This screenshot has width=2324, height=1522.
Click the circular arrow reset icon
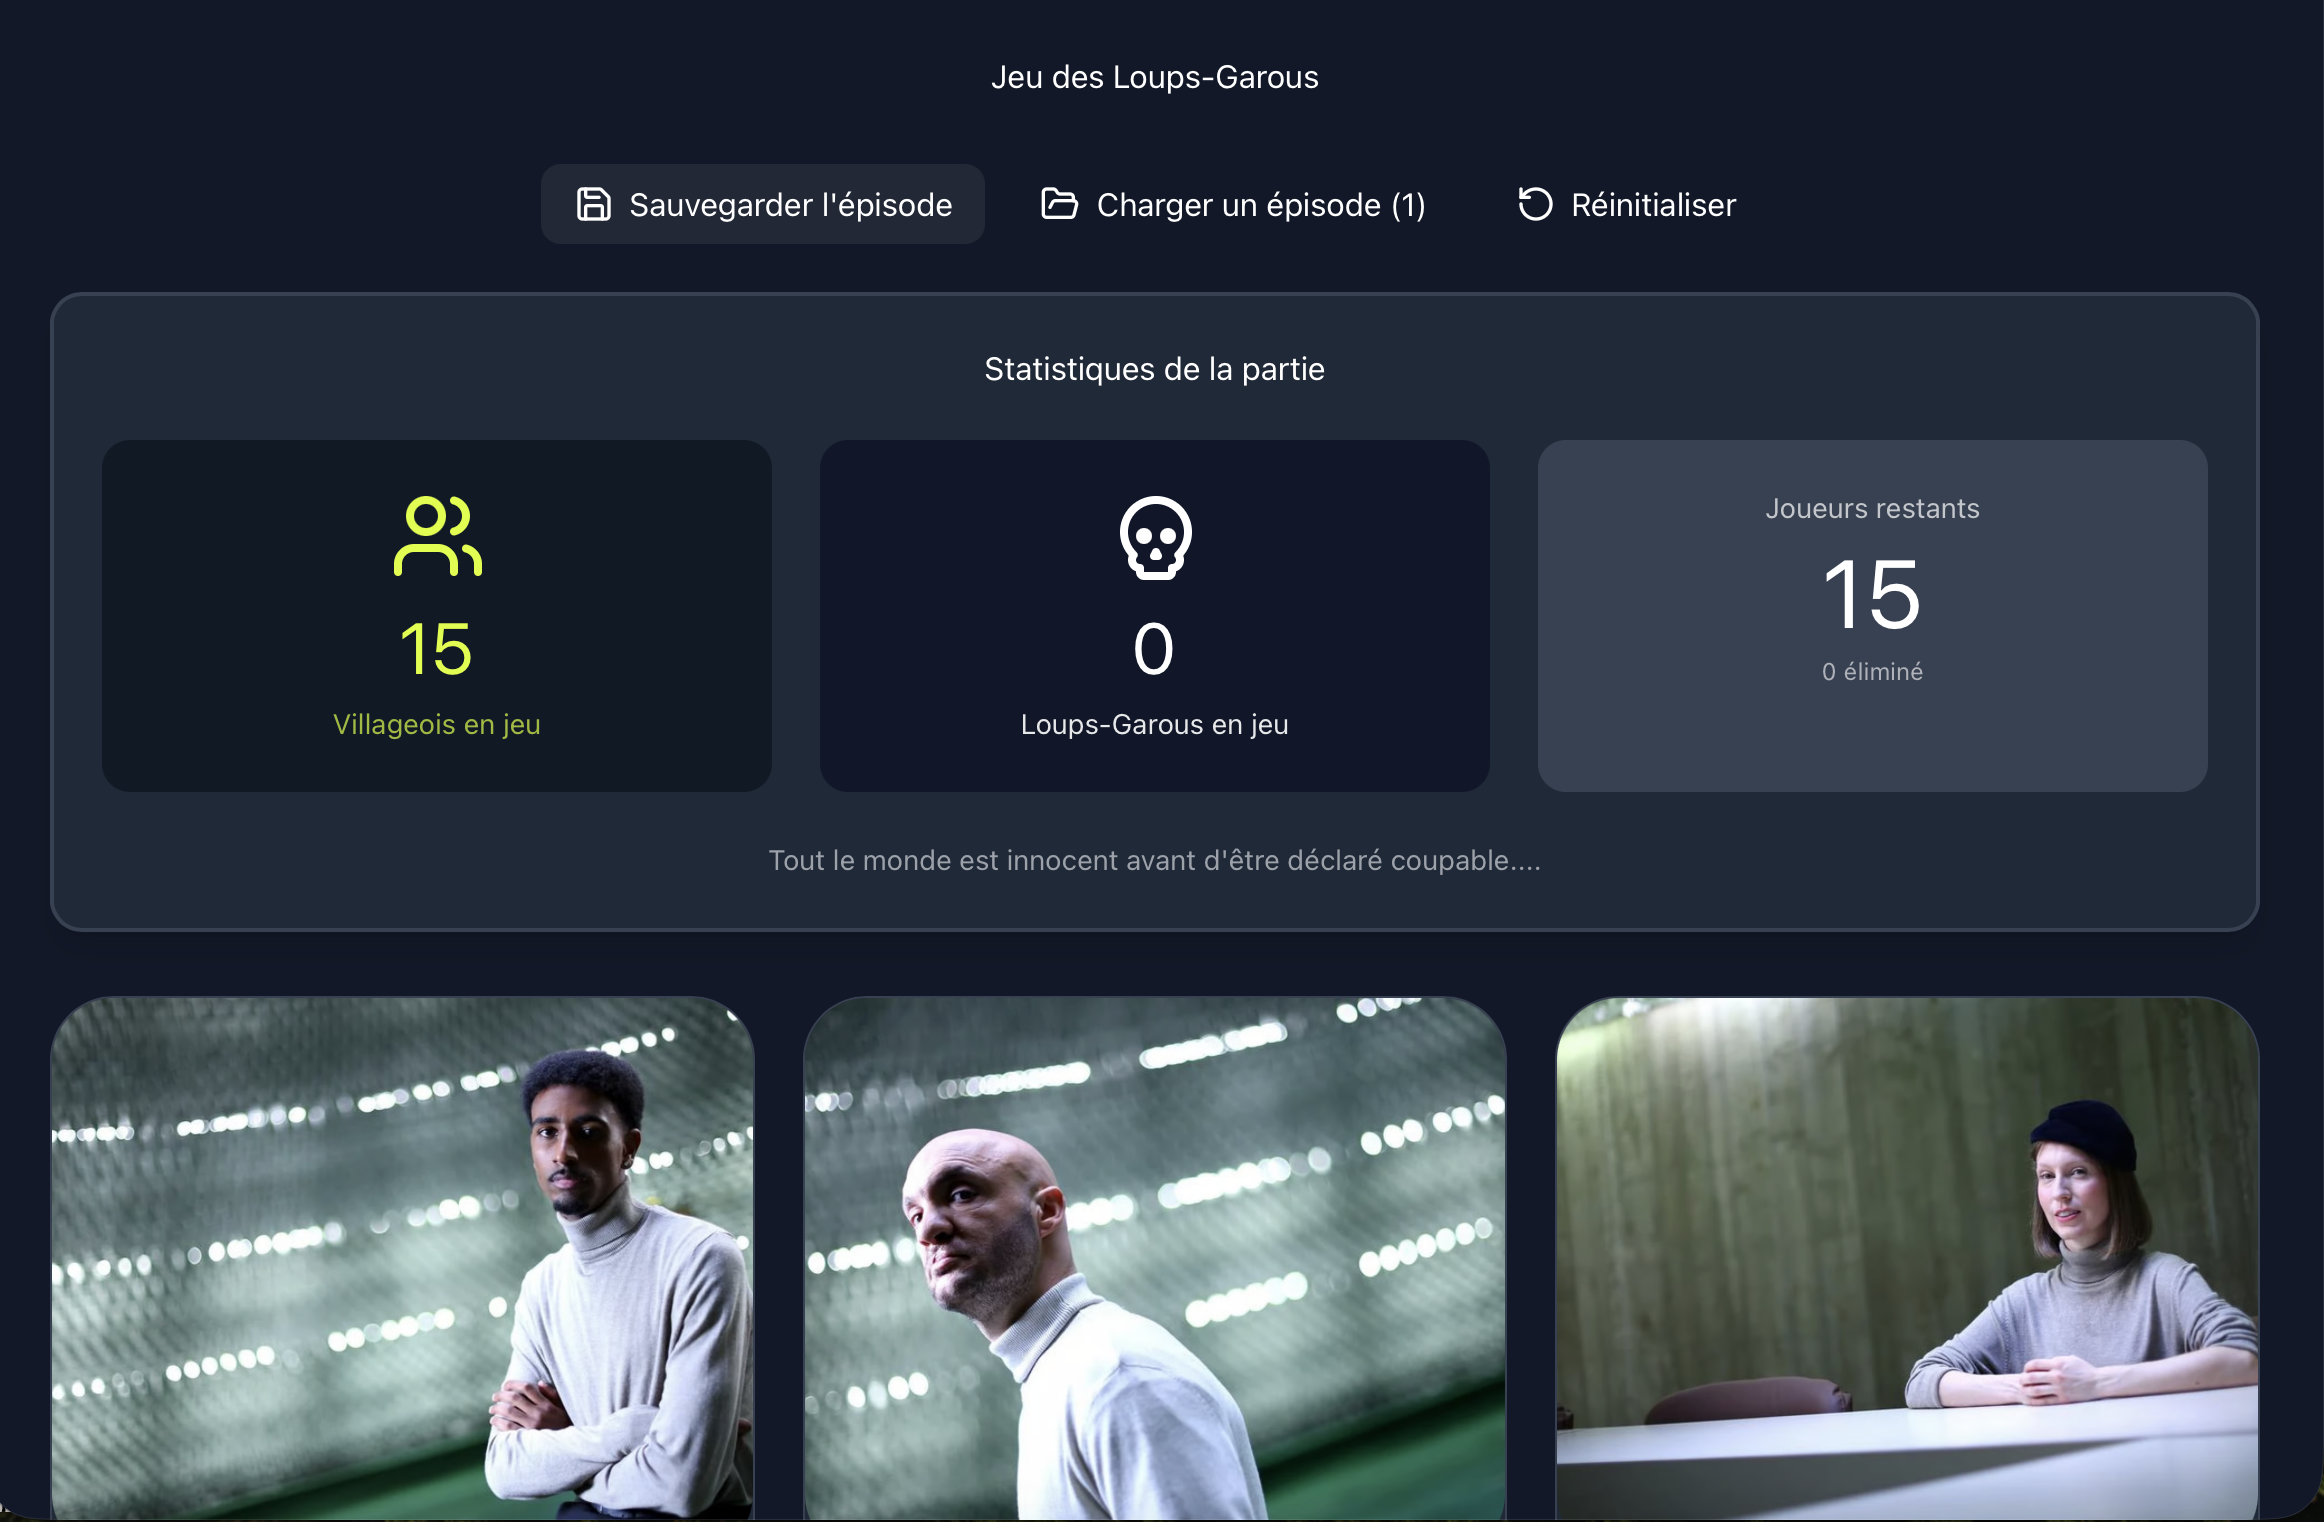coord(1535,204)
